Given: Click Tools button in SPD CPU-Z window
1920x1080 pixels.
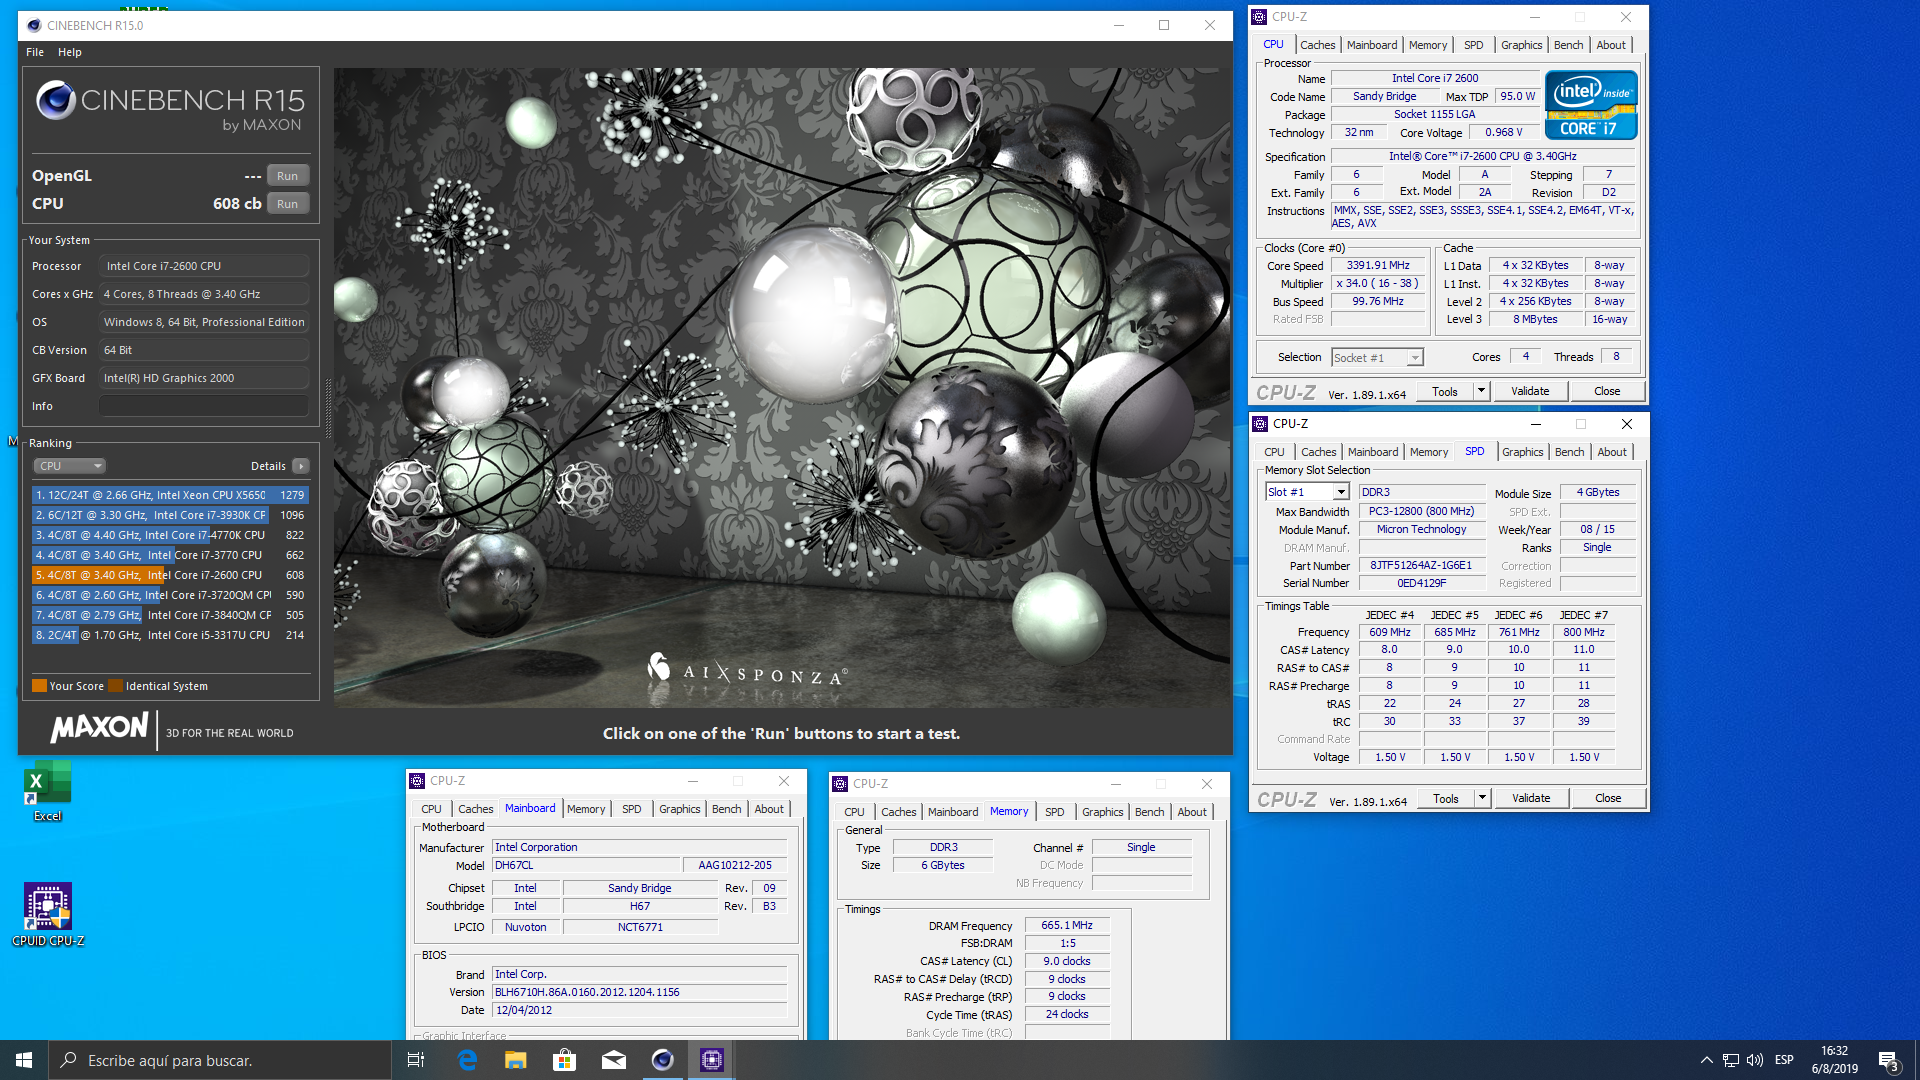Looking at the screenshot, I should pos(1446,798).
